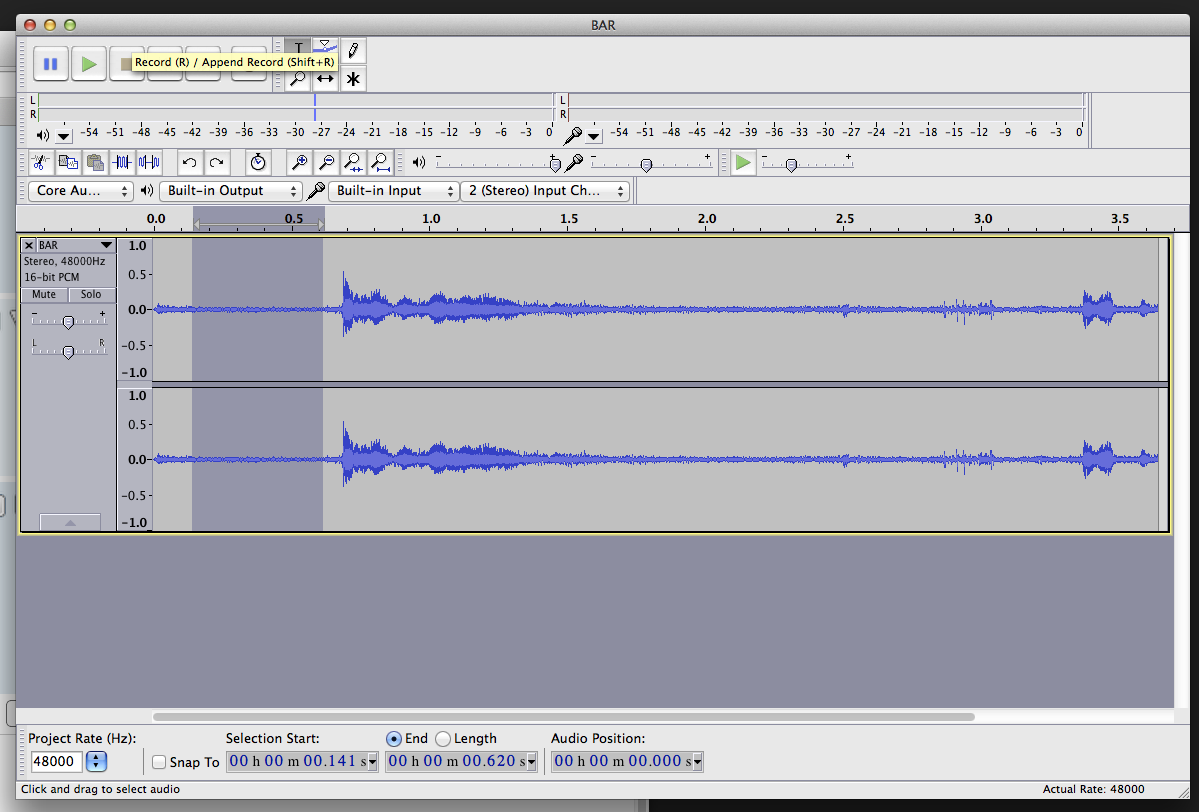Open the Core Audio host dropdown
Viewport: 1199px width, 812px height.
click(x=81, y=190)
